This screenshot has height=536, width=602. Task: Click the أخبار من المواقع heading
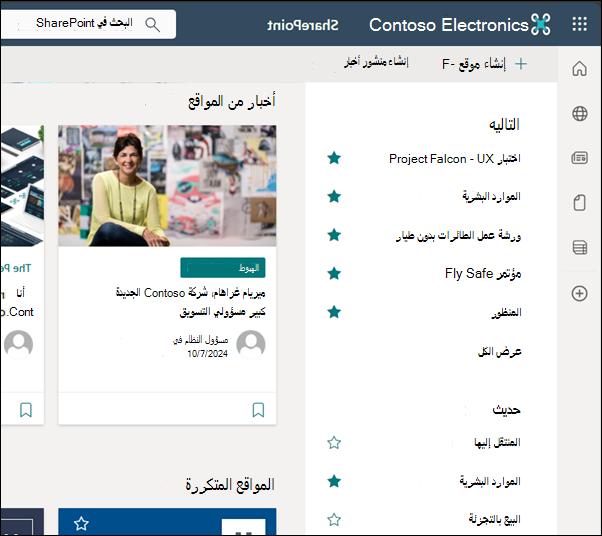click(x=232, y=101)
